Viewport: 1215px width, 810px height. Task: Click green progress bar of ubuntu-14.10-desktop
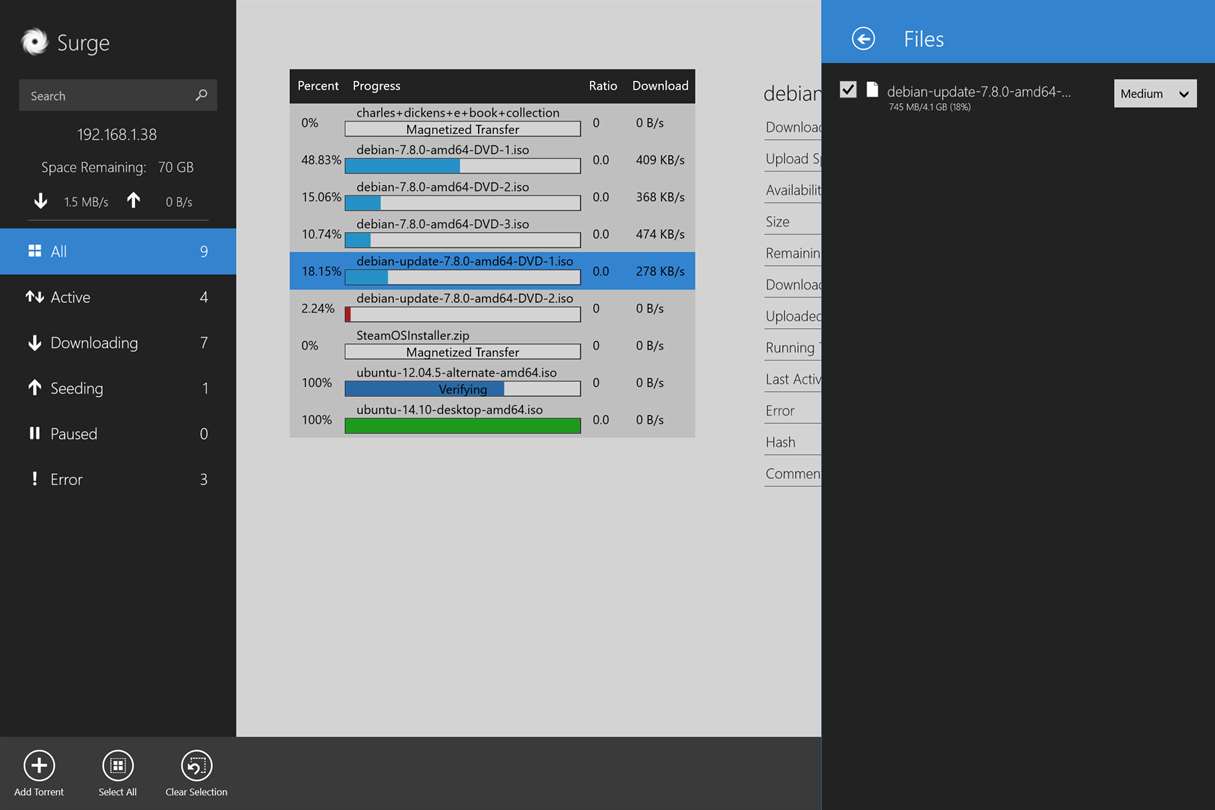(x=463, y=426)
